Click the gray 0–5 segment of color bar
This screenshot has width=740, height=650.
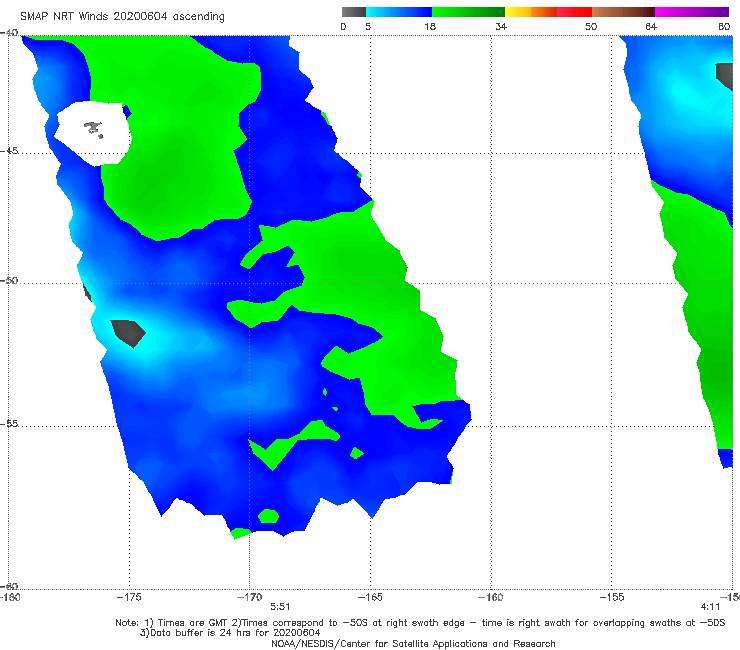pos(354,12)
